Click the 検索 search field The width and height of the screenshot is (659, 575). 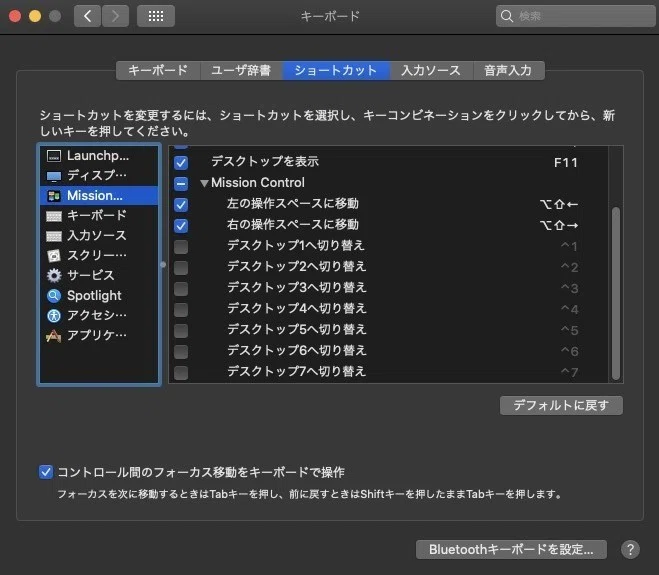(576, 16)
